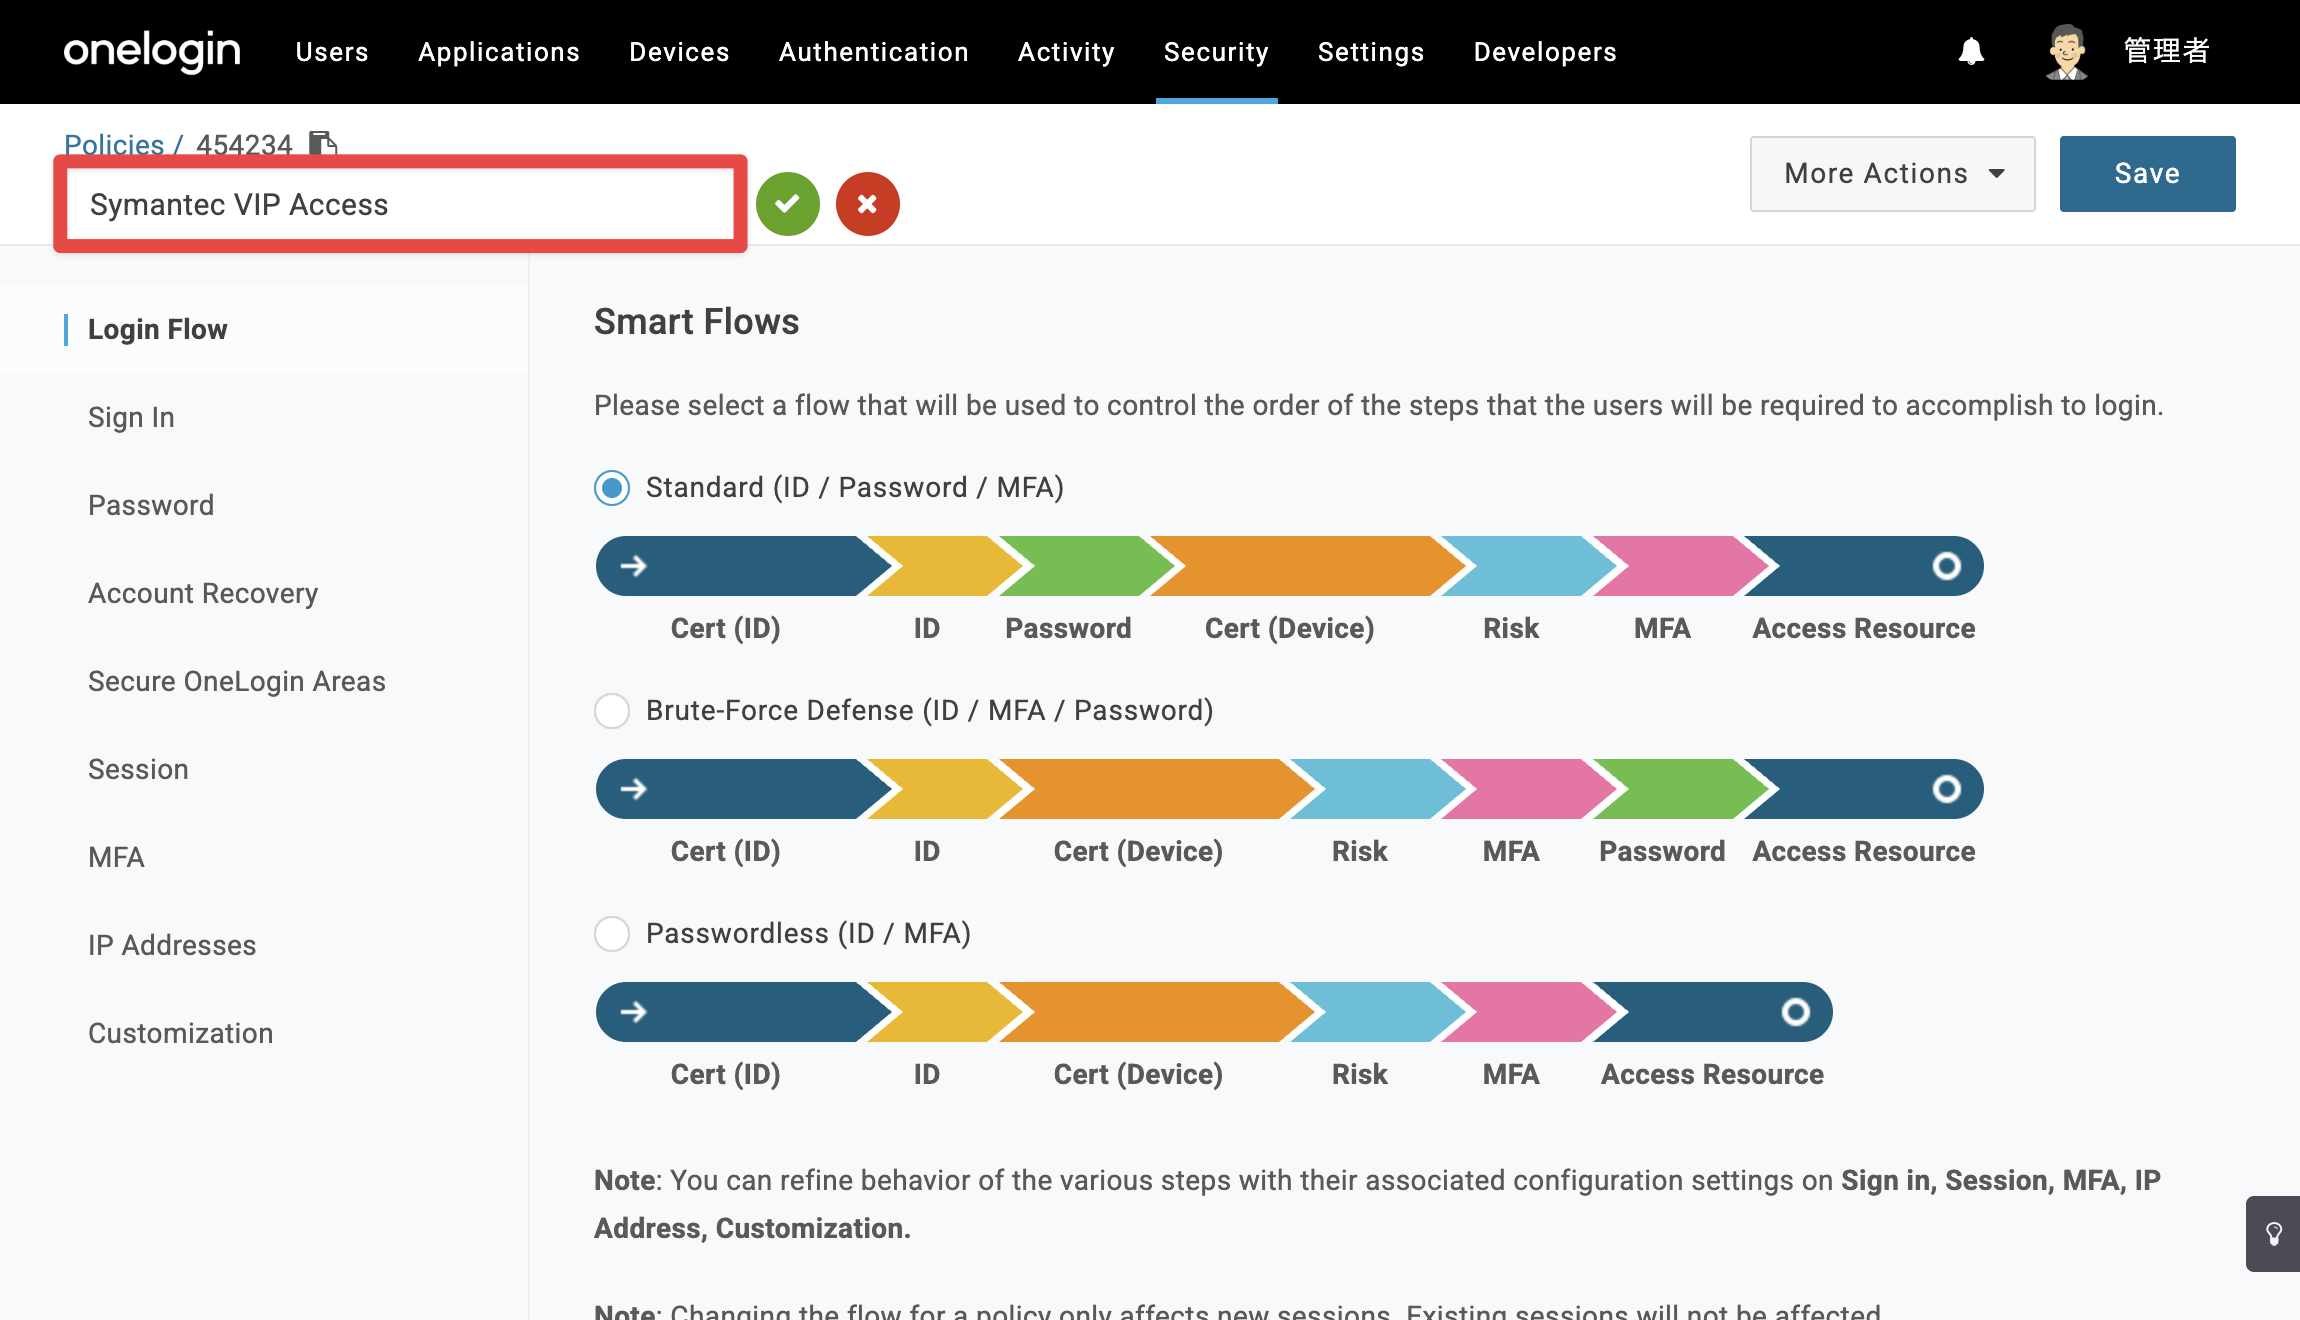This screenshot has width=2300, height=1320.
Task: Open the Applications menu
Action: (499, 52)
